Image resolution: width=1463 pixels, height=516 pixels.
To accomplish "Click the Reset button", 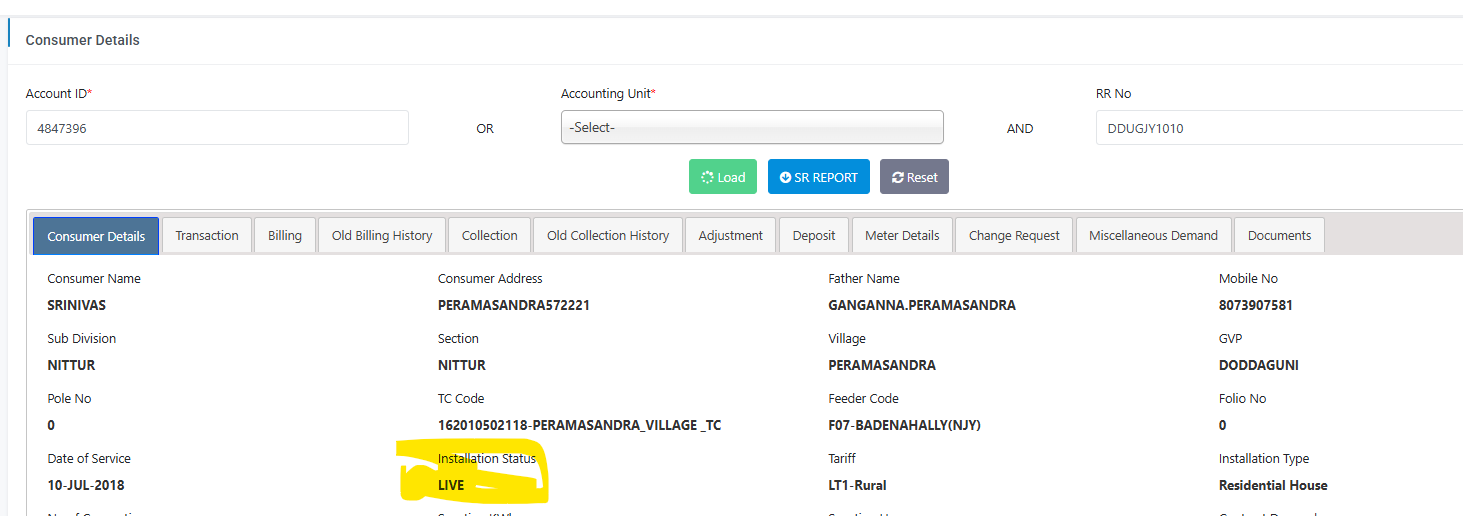I will coord(914,177).
